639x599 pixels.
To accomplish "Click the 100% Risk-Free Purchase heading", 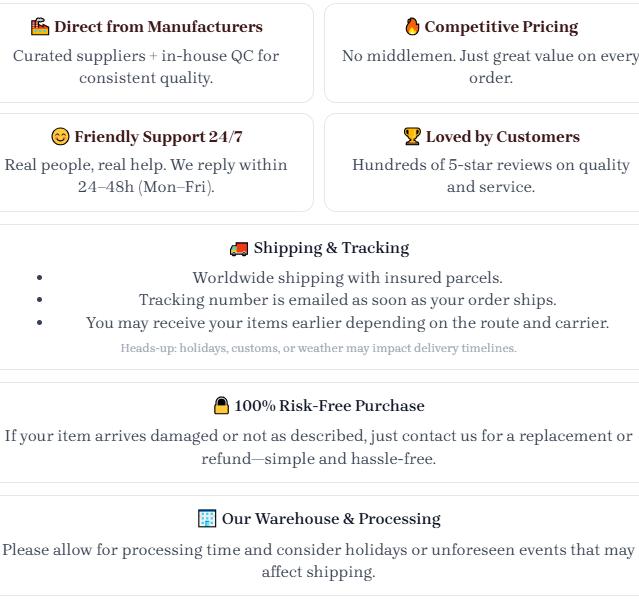I will (329, 406).
